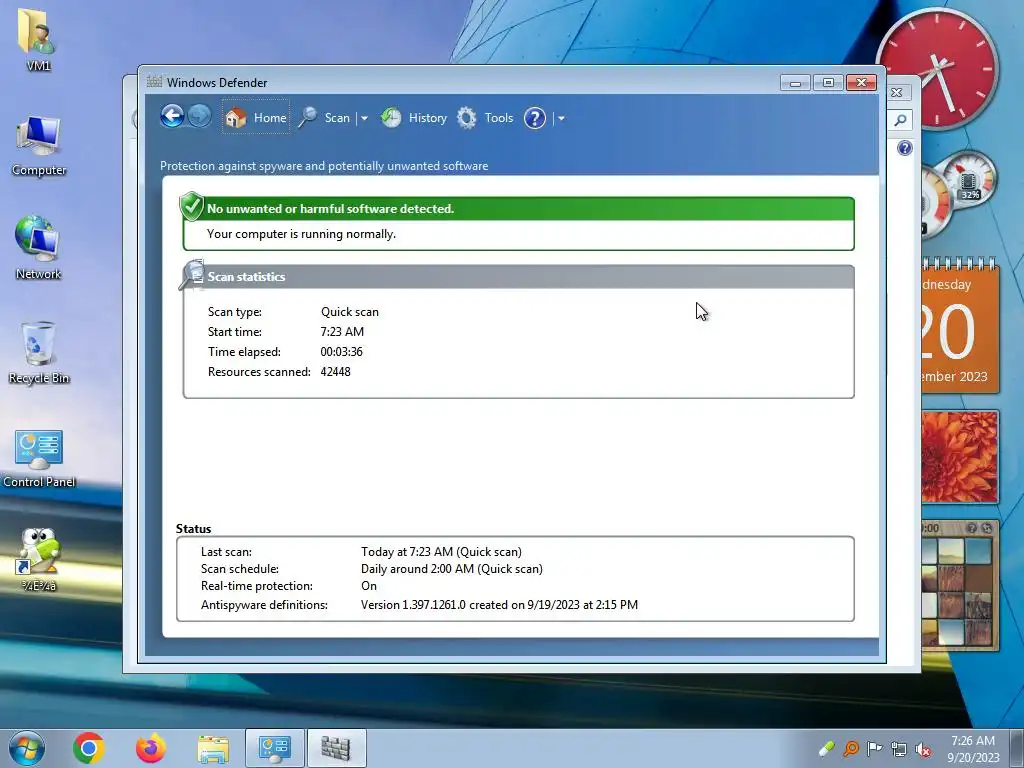Close the Windows Defender window
The width and height of the screenshot is (1024, 768).
[x=861, y=83]
